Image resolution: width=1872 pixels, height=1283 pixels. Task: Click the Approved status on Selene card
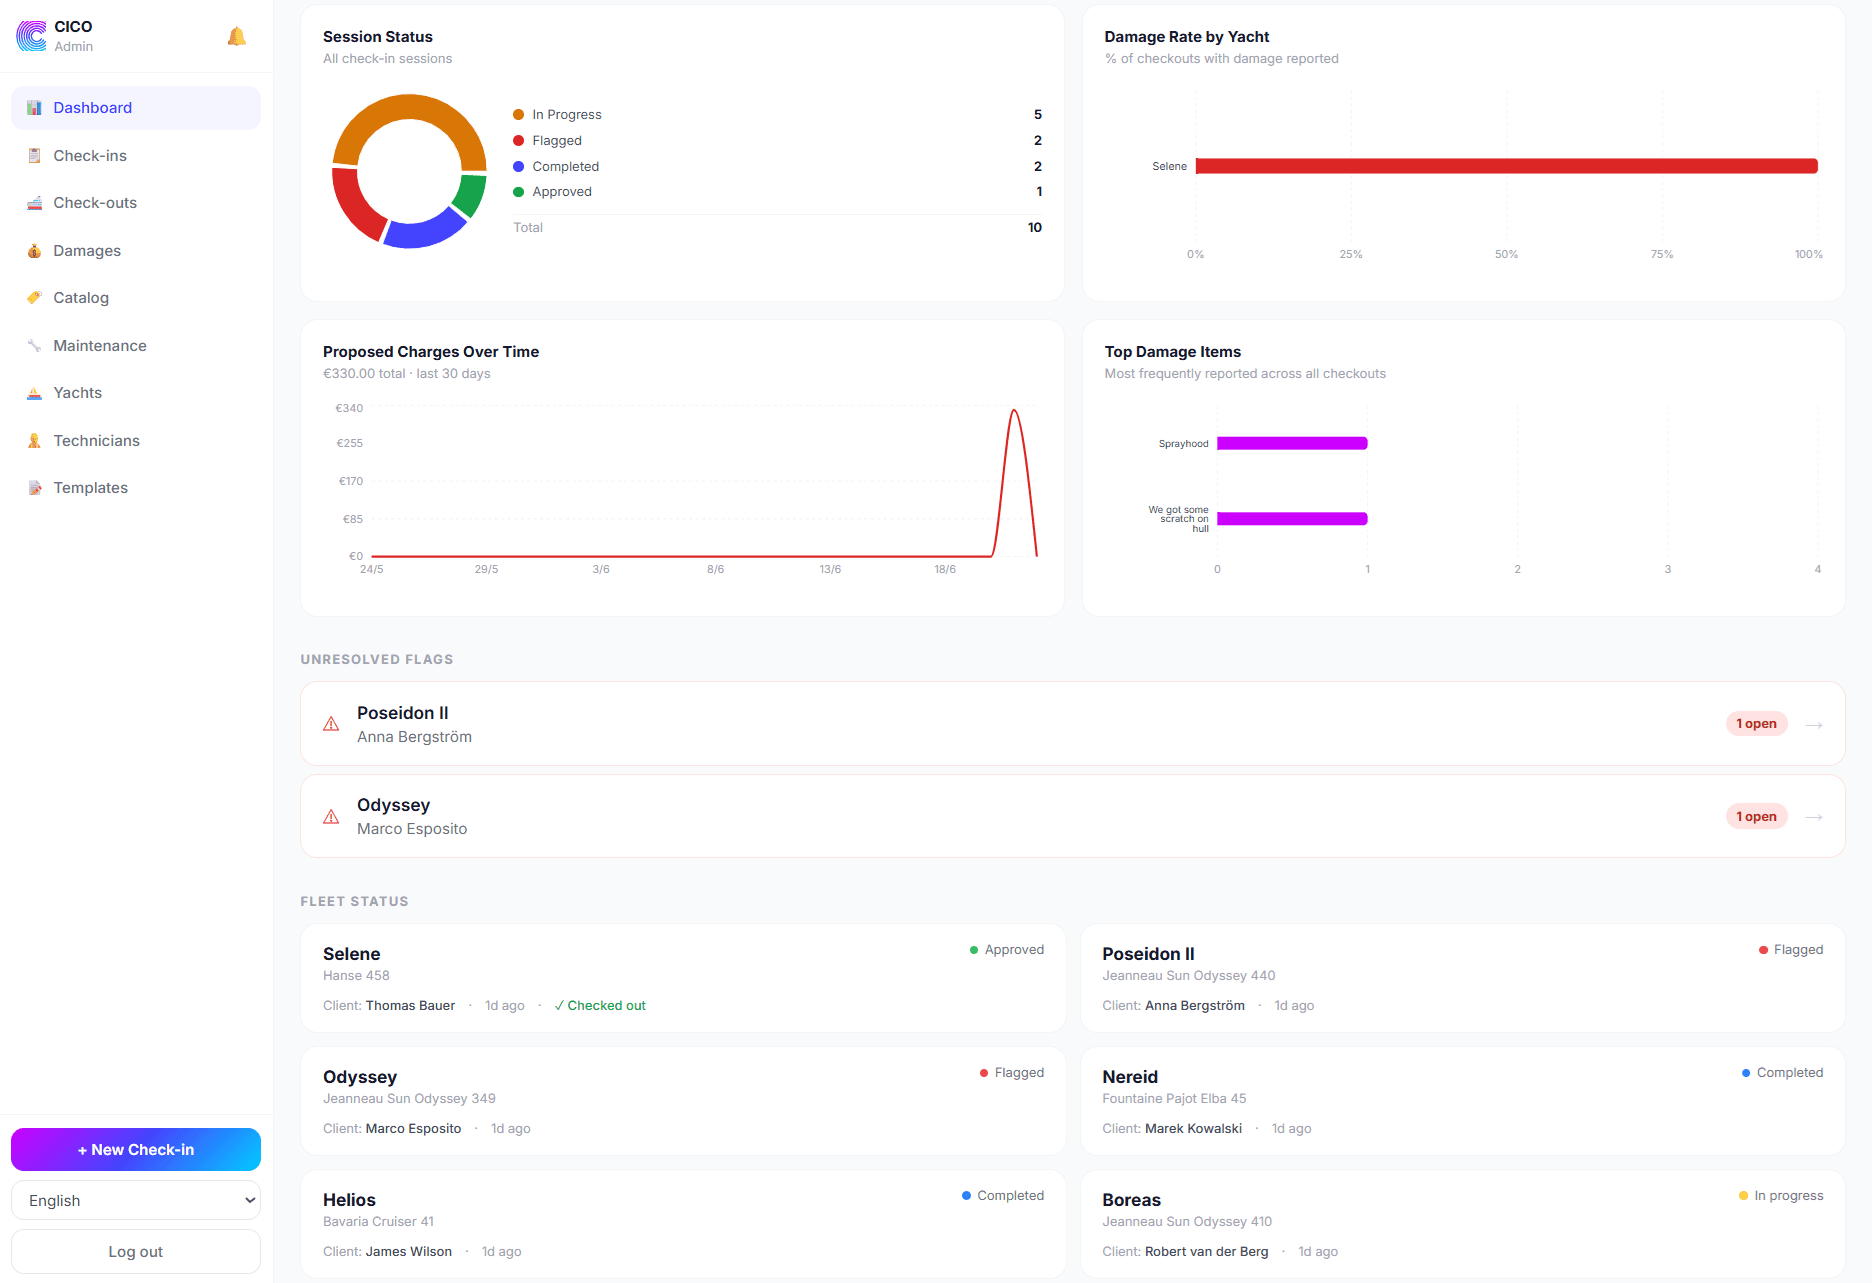pyautogui.click(x=1007, y=950)
